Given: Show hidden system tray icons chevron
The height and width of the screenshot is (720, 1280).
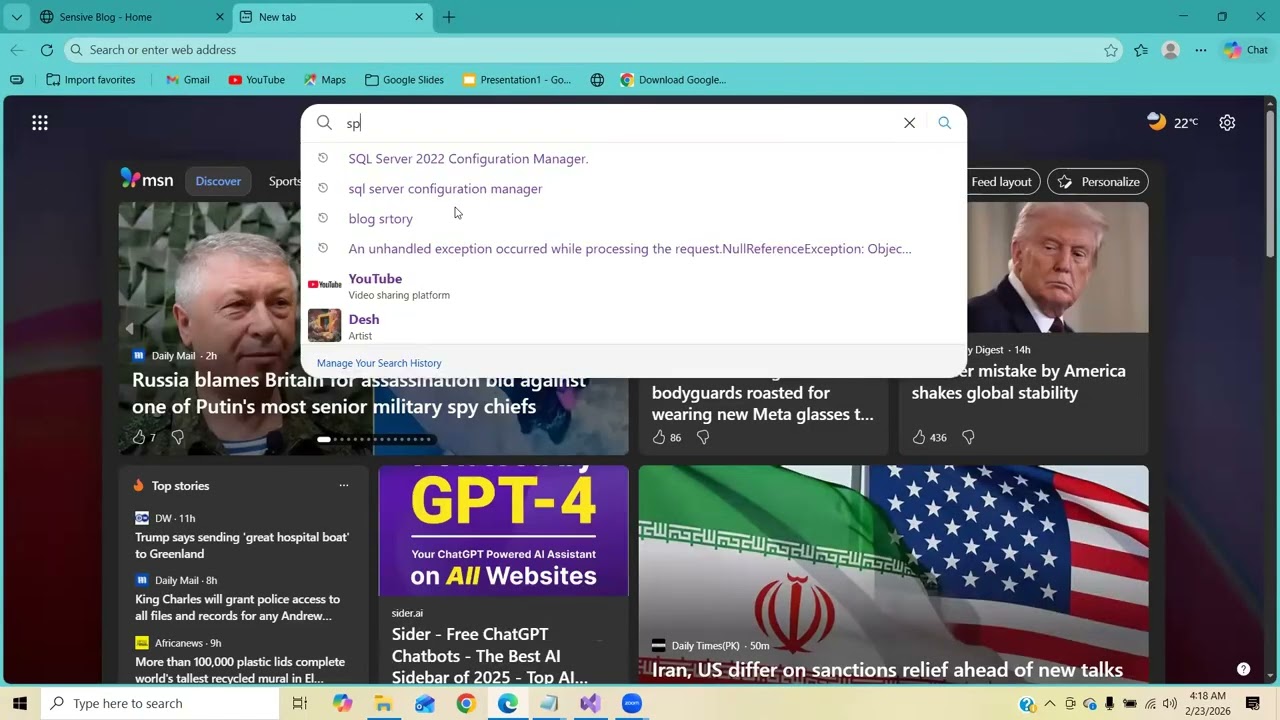Looking at the screenshot, I should [1050, 703].
